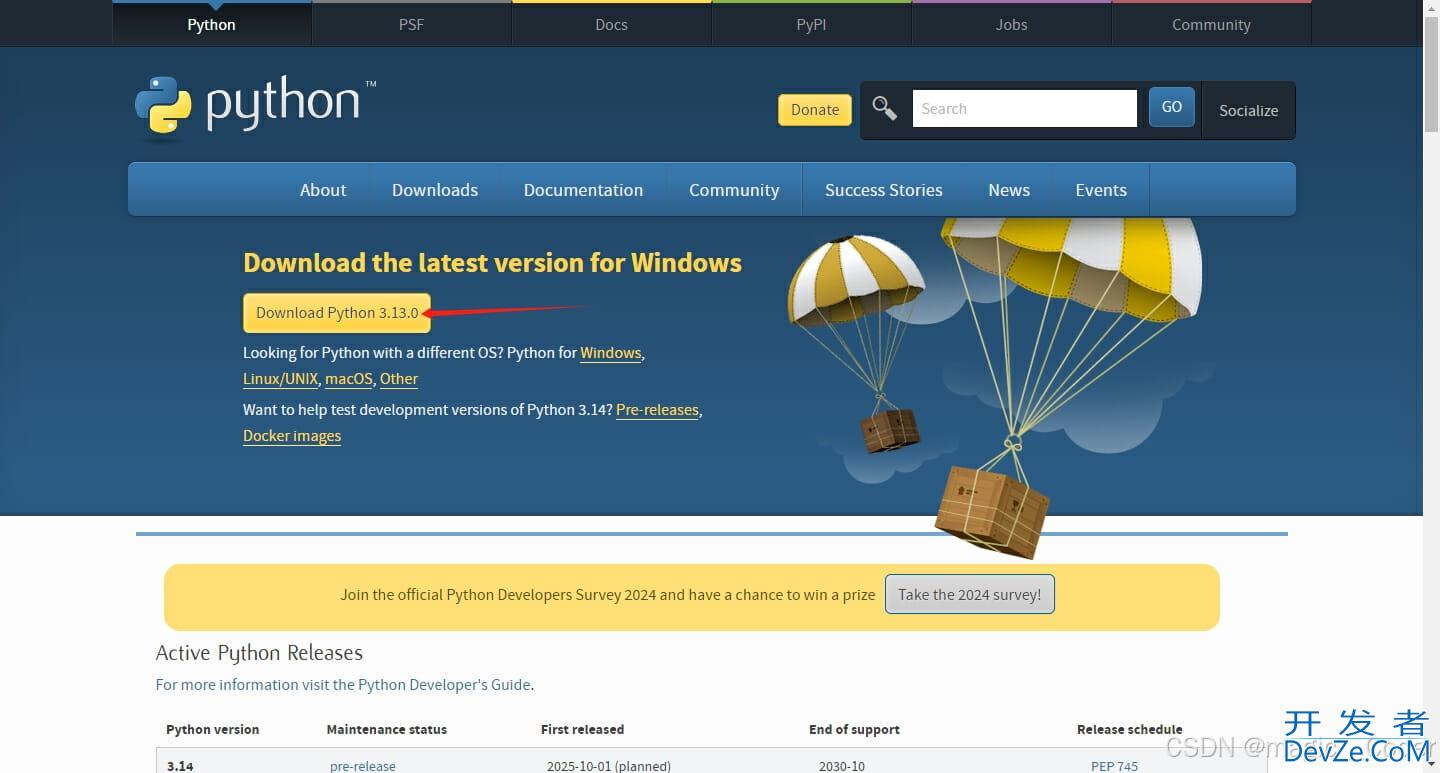Screen dimensions: 1440x773
Task: Open the Python tab in top bar
Action: [211, 25]
